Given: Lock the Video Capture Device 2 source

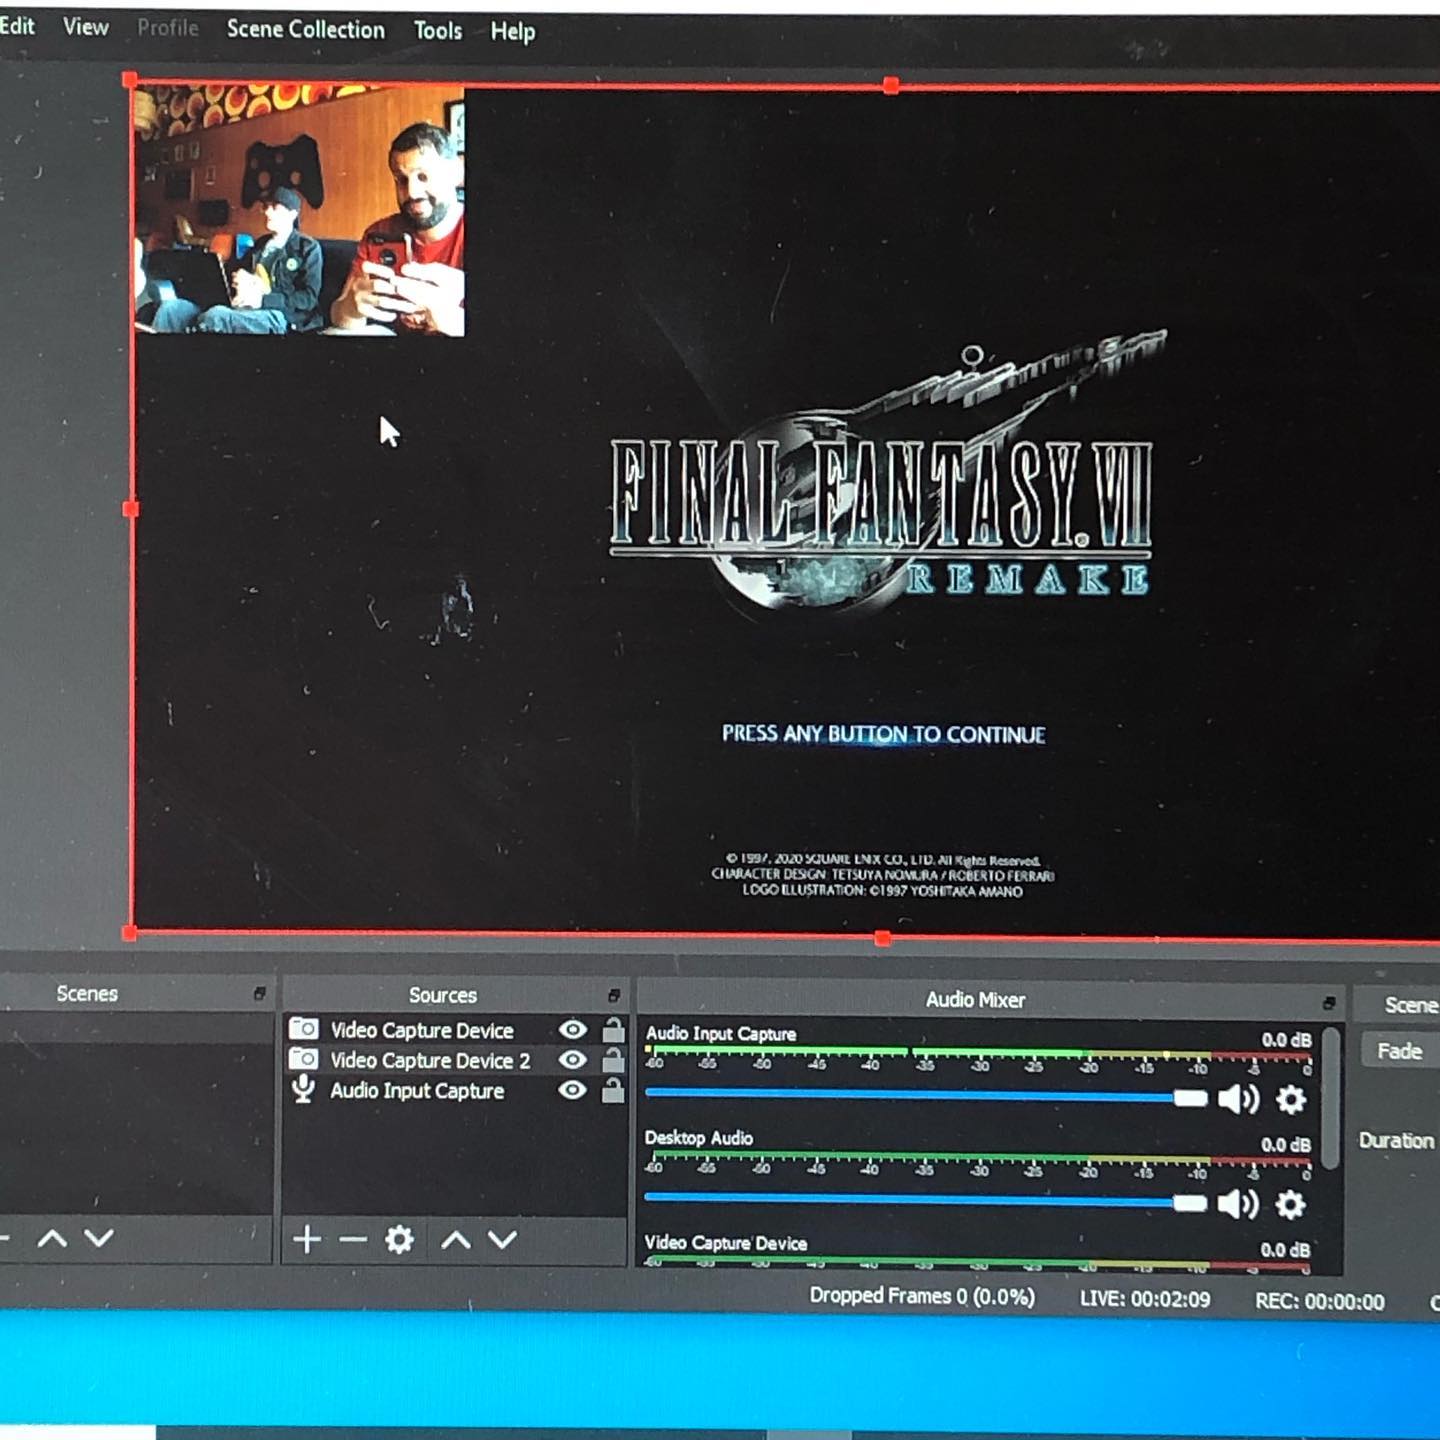Looking at the screenshot, I should (613, 1059).
